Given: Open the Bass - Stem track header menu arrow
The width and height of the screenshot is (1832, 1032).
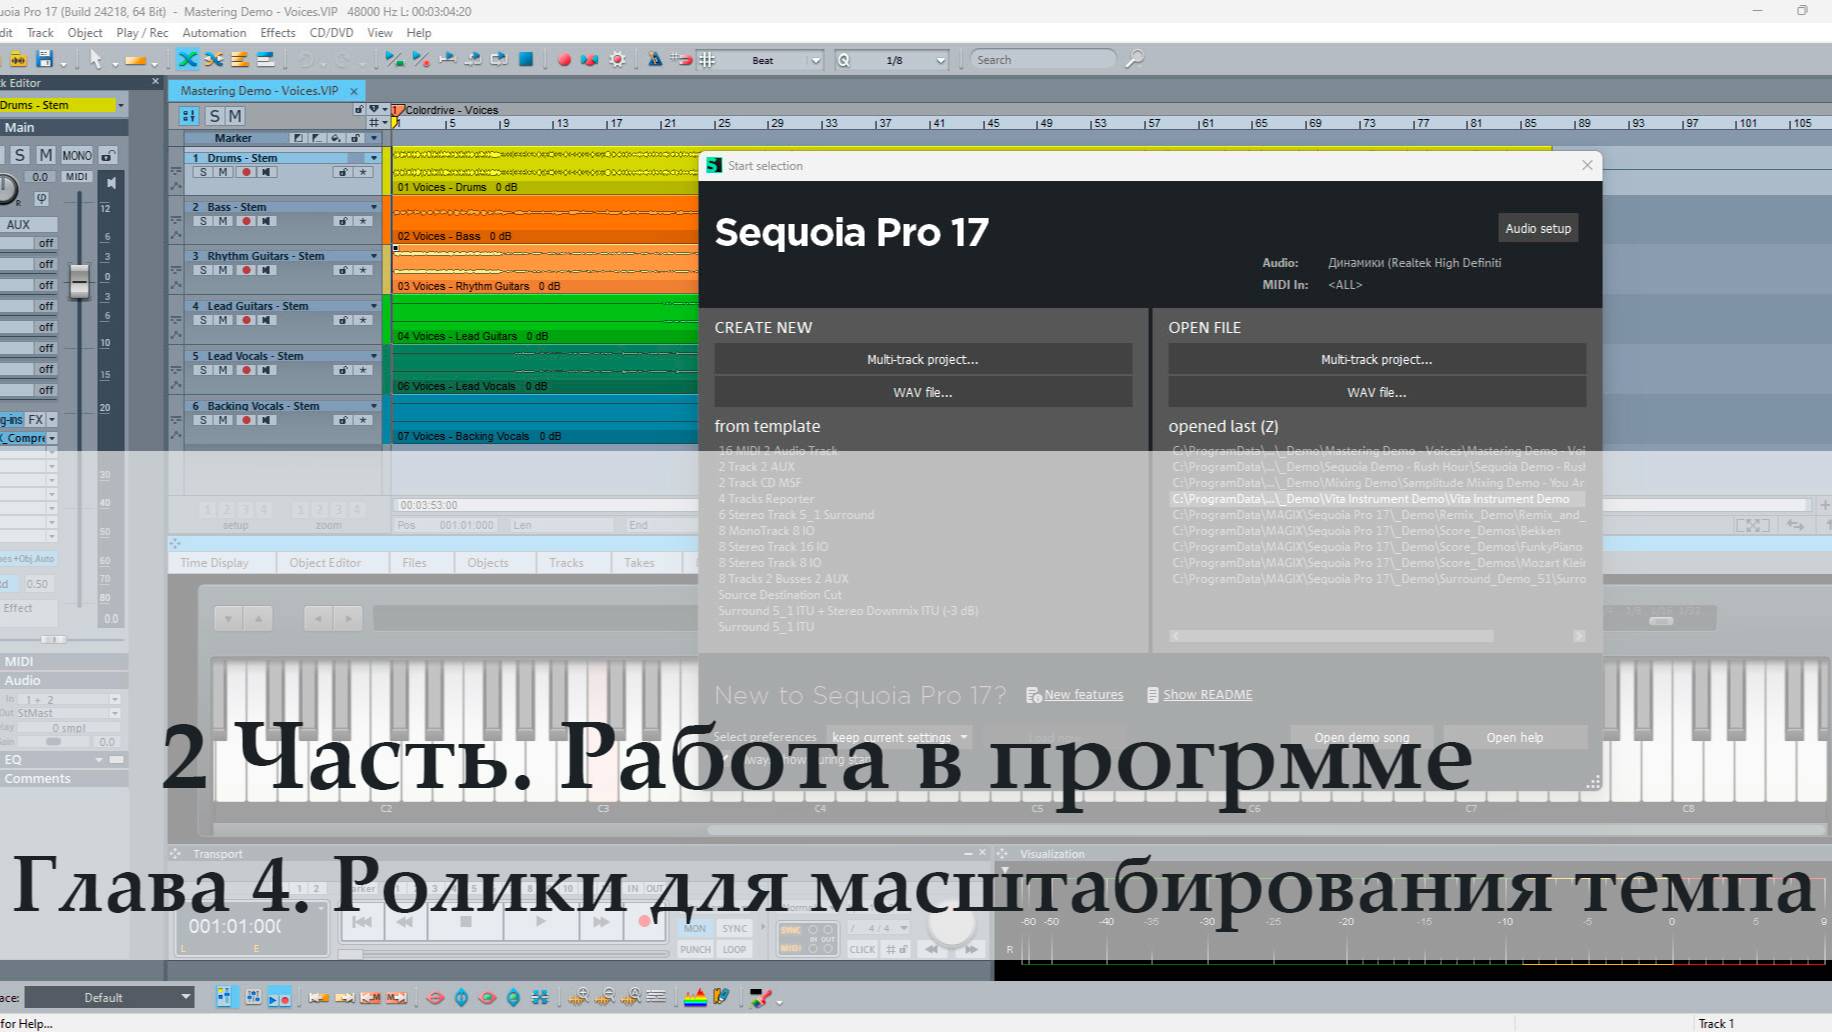Looking at the screenshot, I should (374, 207).
